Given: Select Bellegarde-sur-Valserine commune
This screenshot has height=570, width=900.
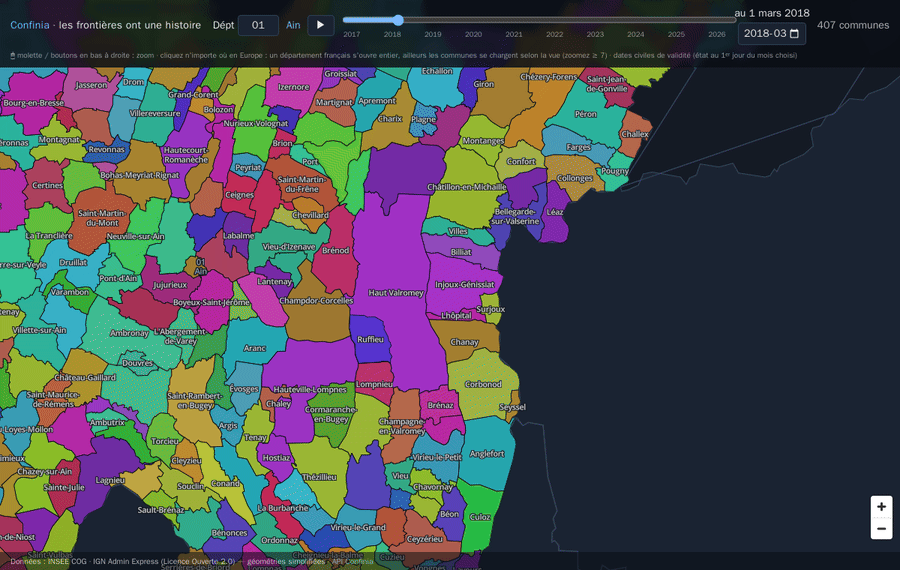Looking at the screenshot, I should pos(515,216).
